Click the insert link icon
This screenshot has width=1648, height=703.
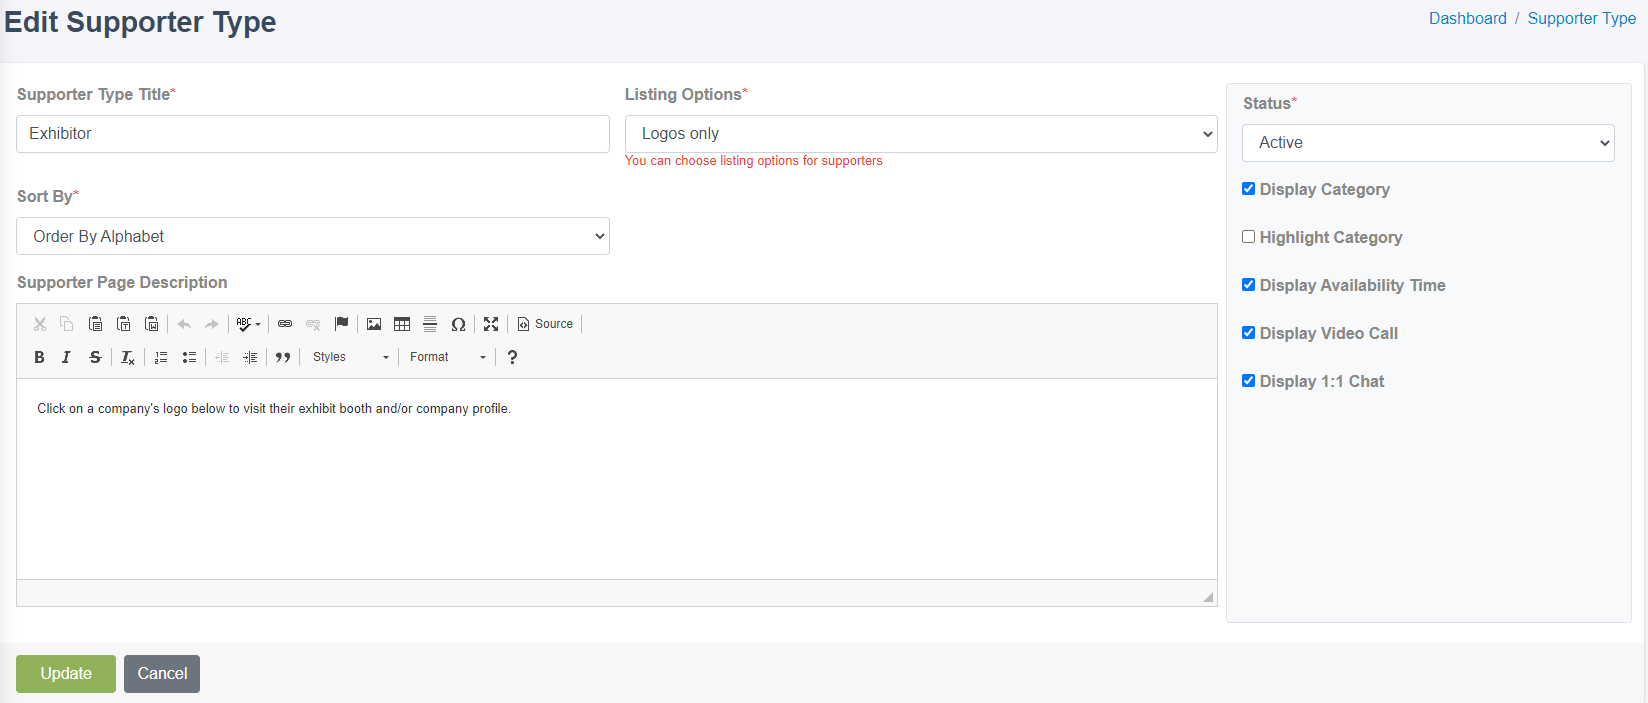coord(285,324)
